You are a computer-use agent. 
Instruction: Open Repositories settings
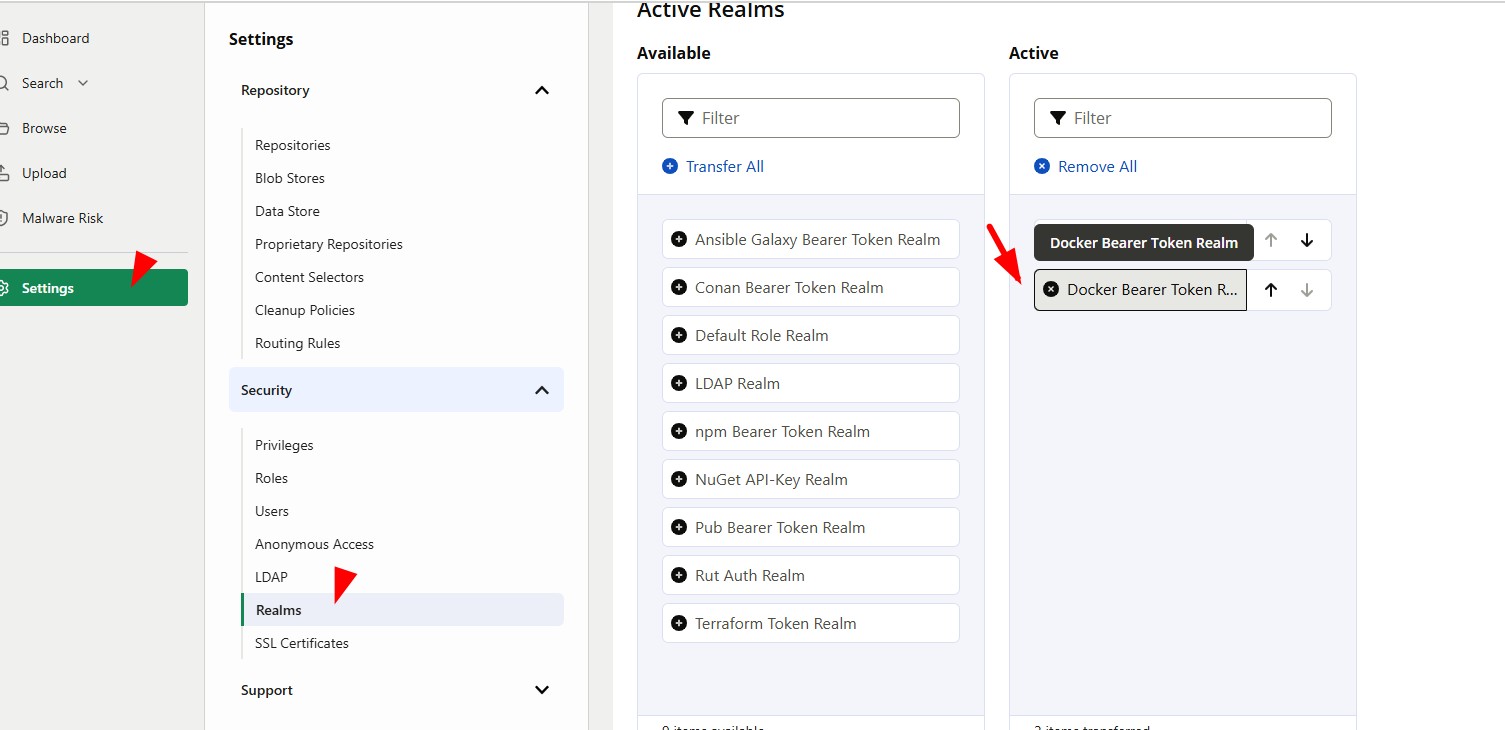point(292,145)
